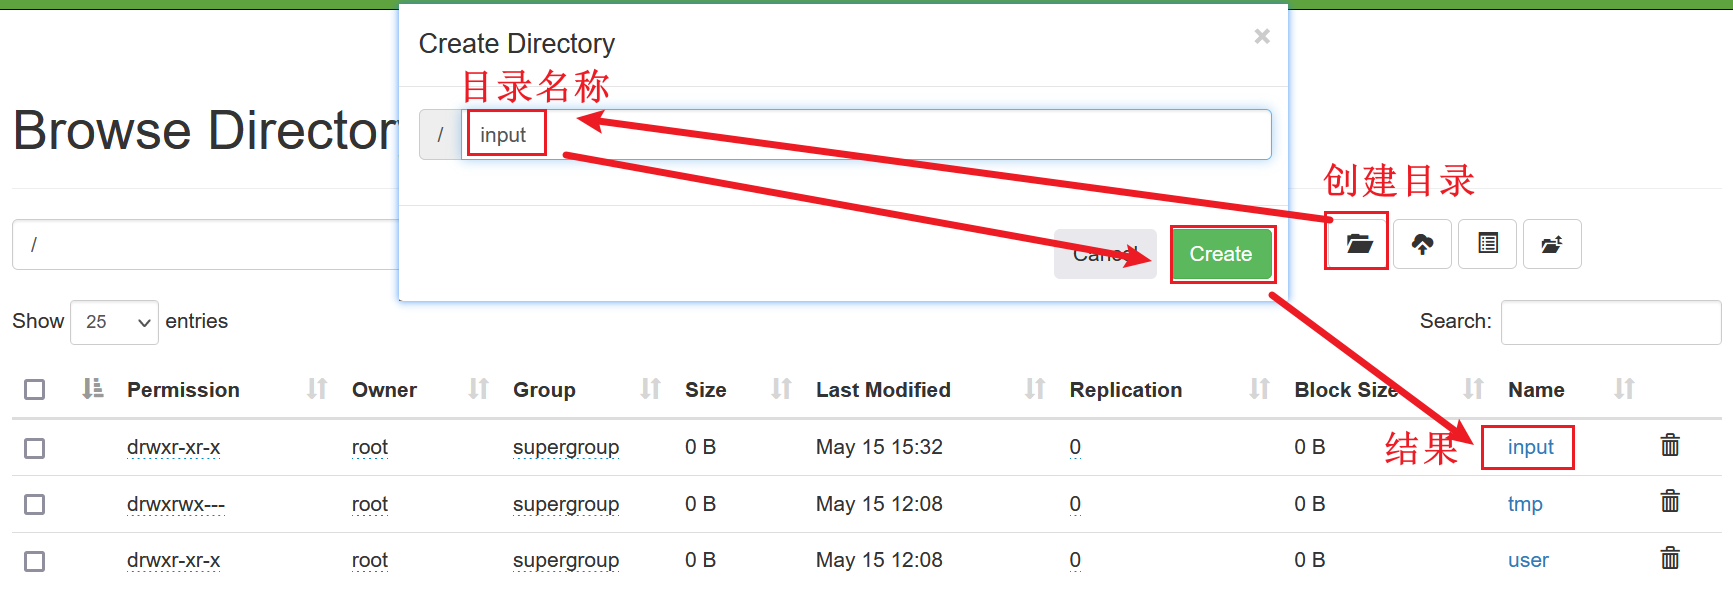Click the Block Size column header text
Viewport: 1733px width, 592px height.
coord(1346,390)
